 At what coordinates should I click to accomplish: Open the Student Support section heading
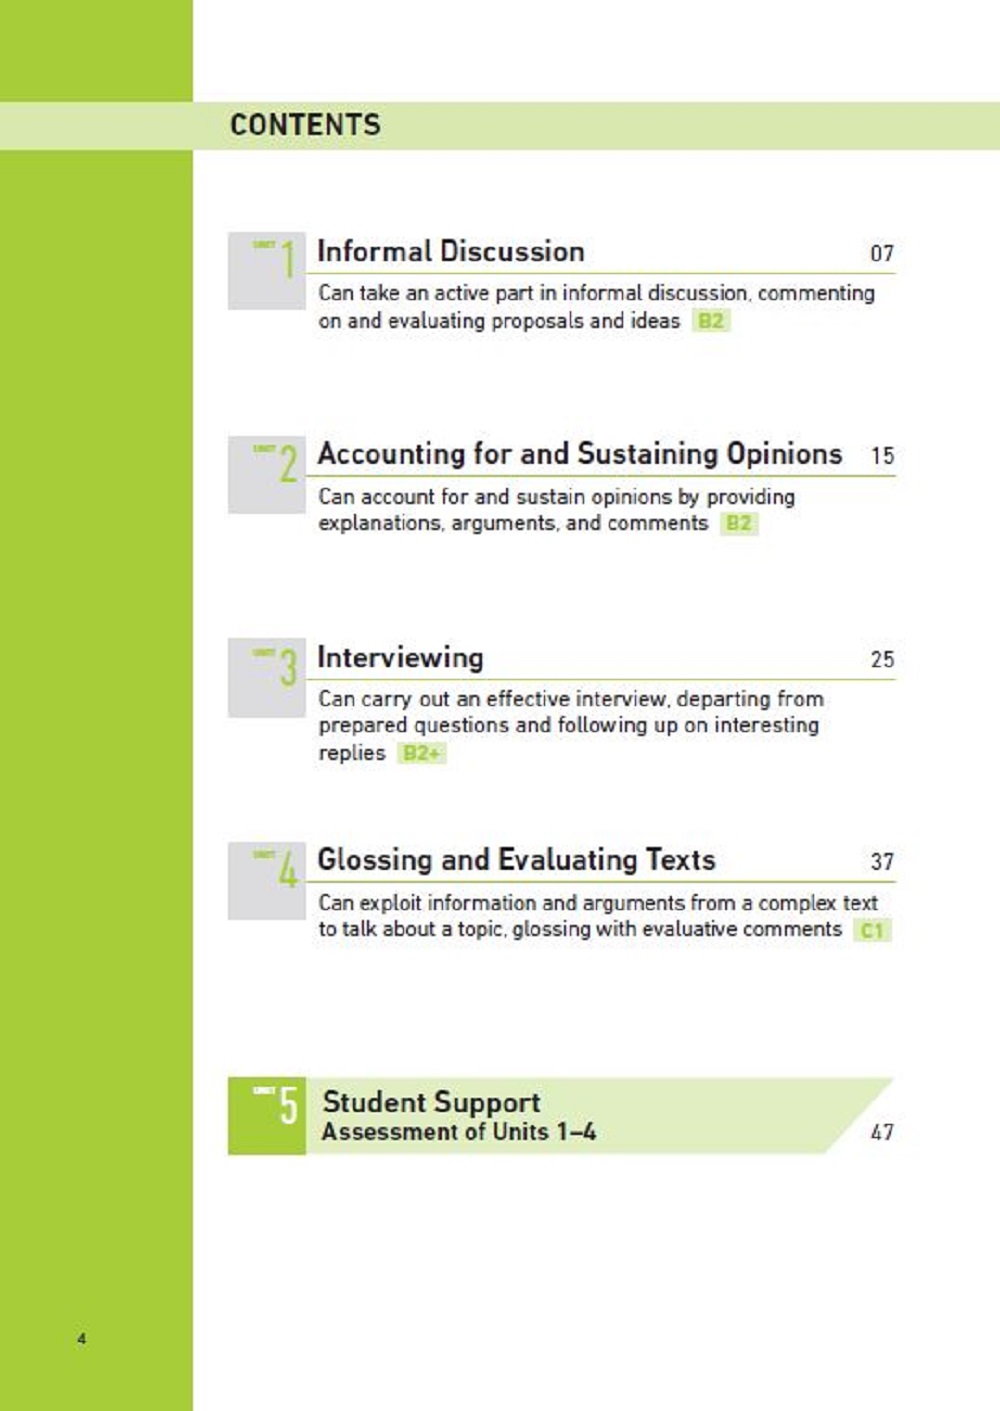click(431, 1102)
